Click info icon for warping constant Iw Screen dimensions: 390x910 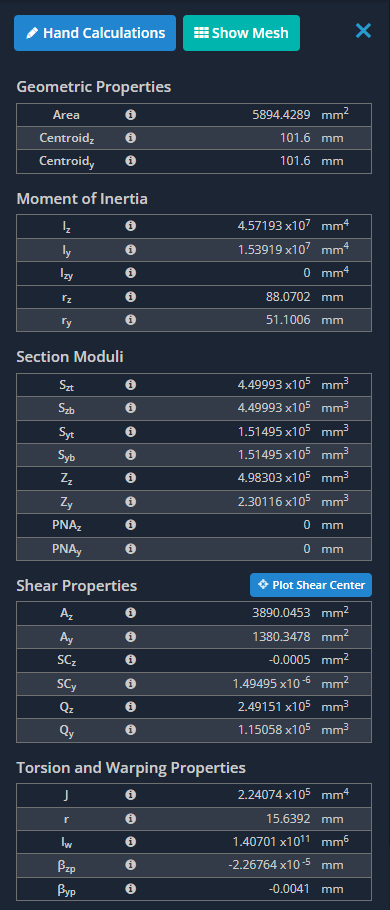click(x=131, y=842)
